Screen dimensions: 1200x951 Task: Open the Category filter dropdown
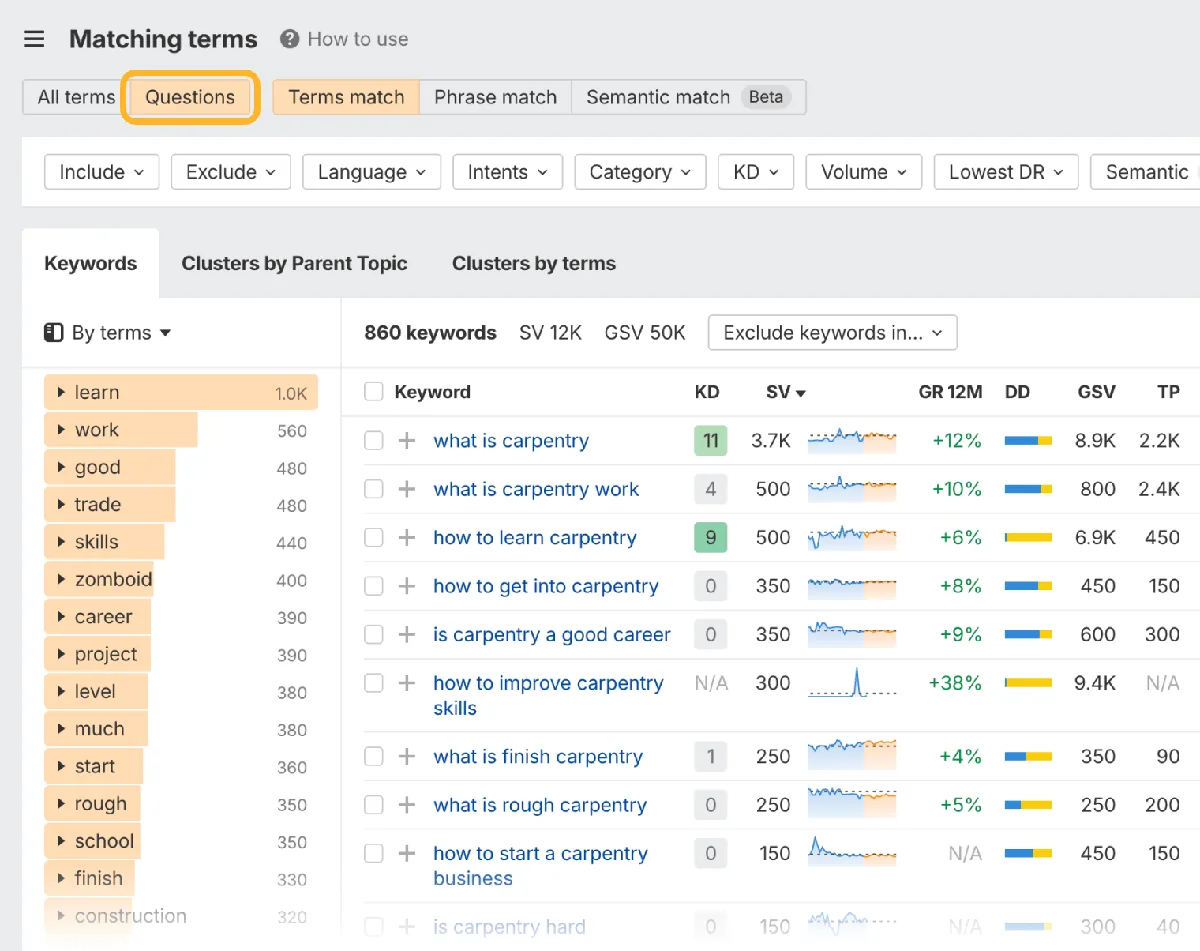640,172
